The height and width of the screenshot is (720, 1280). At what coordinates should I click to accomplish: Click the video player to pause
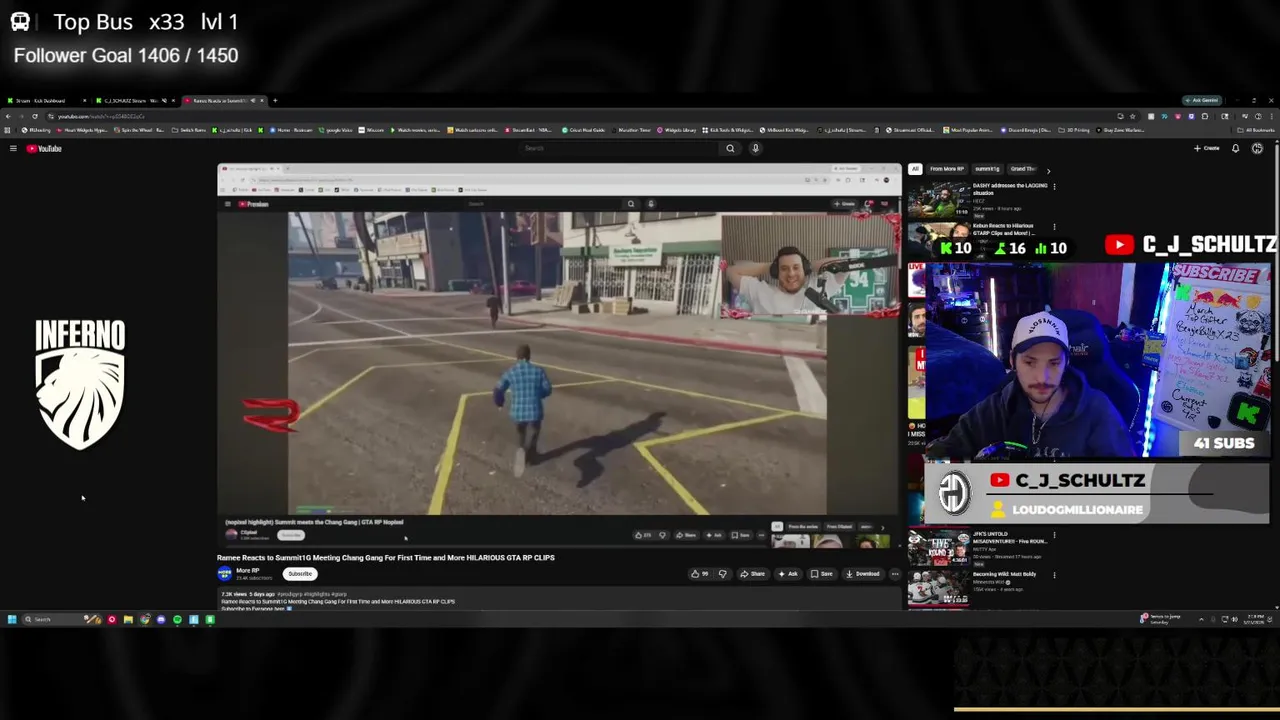coord(559,355)
